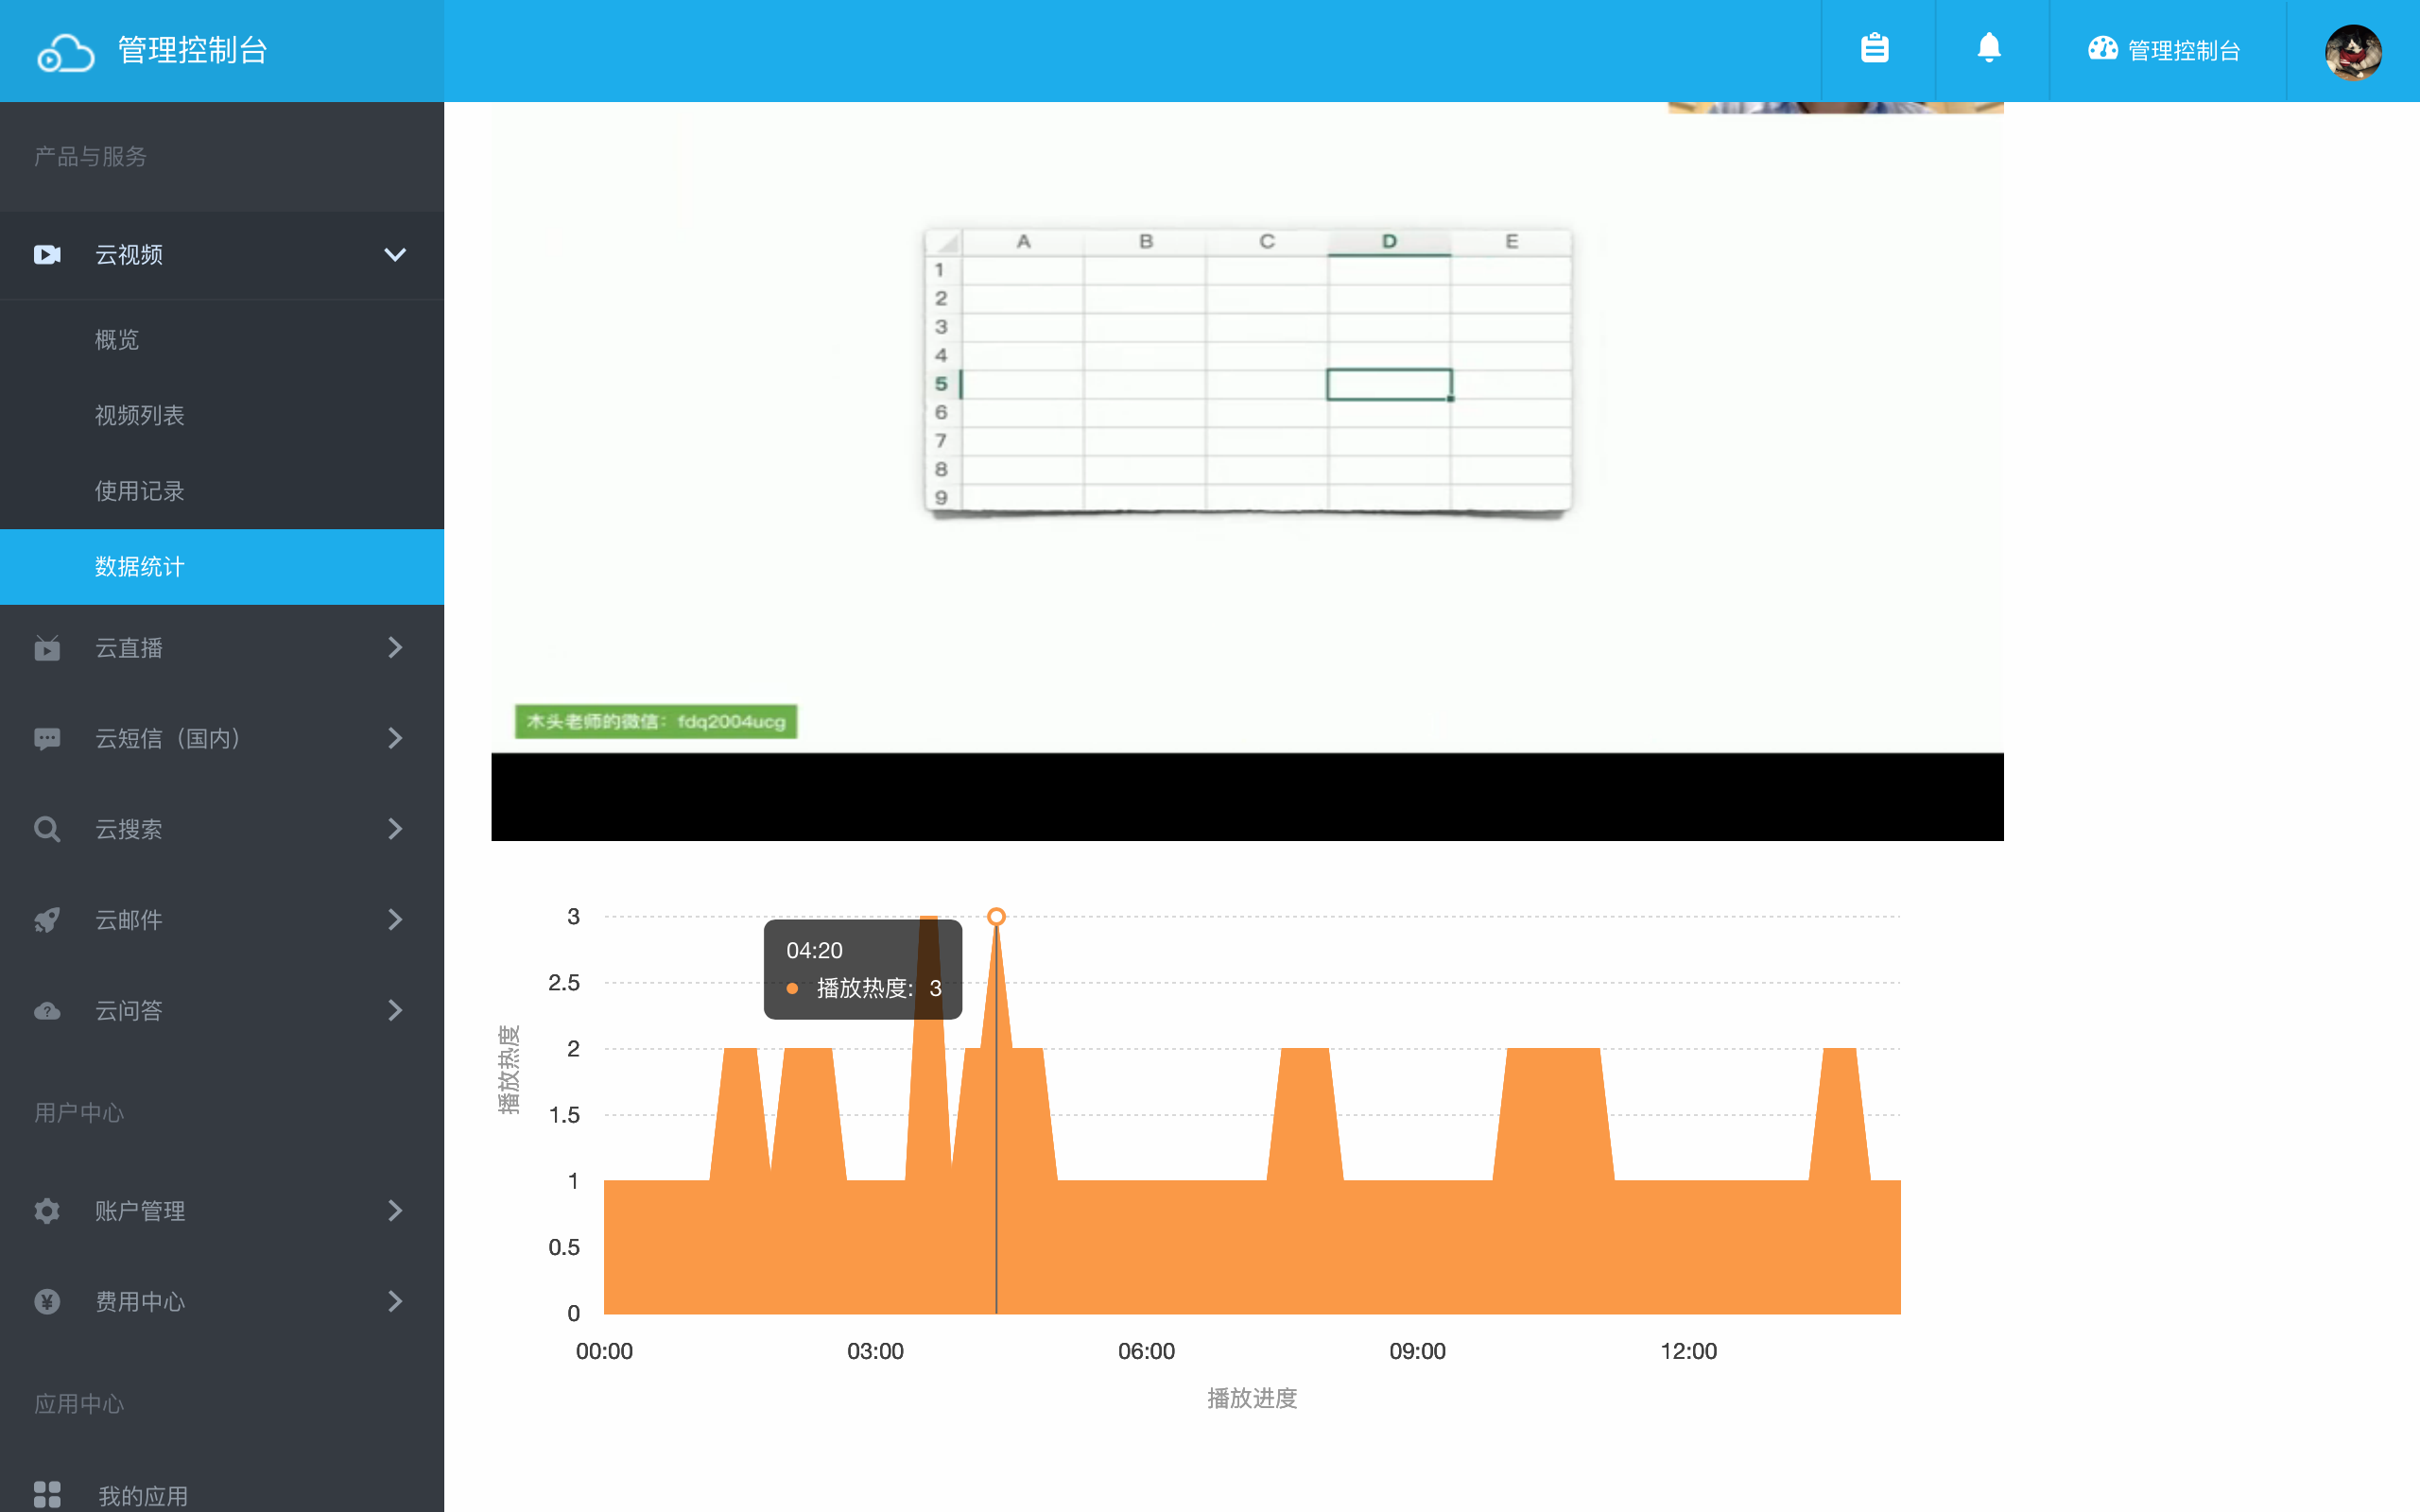This screenshot has height=1512, width=2420.
Task: Click the cloud logo icon in header
Action: click(x=65, y=52)
